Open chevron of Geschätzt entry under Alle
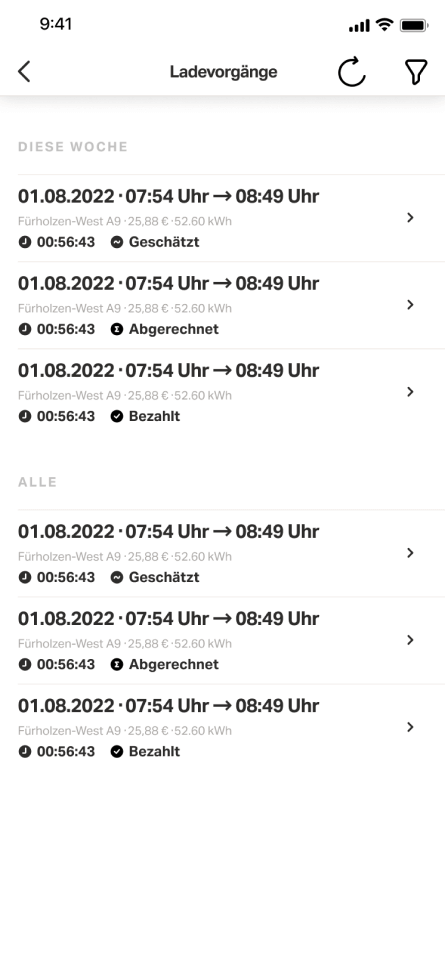Screen dimensions: 445x961 [x=411, y=553]
